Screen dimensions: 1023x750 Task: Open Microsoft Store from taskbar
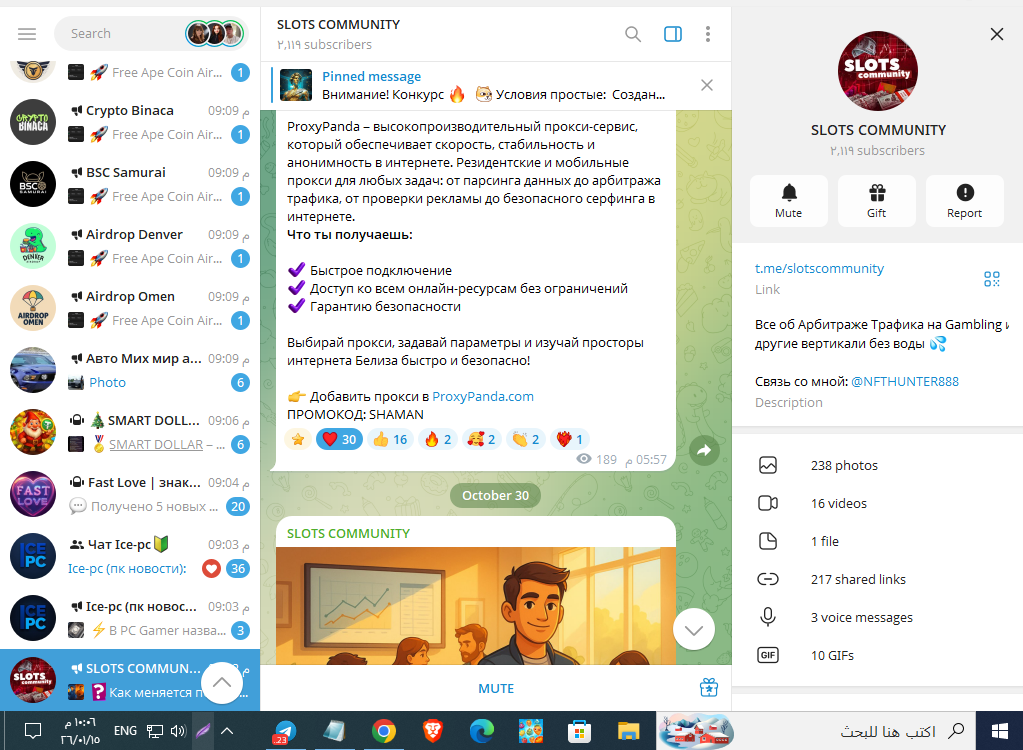(579, 732)
